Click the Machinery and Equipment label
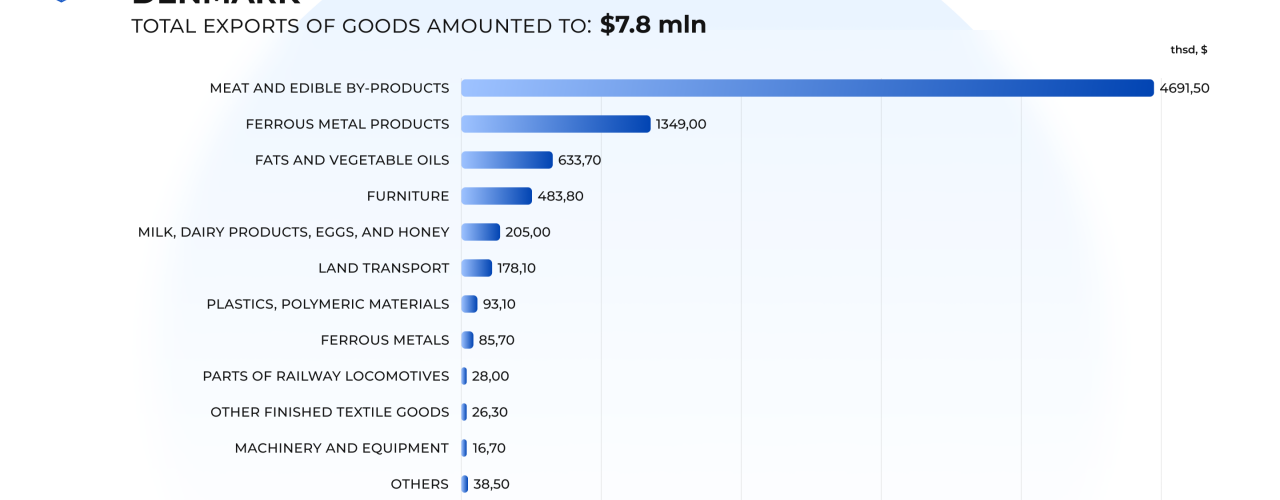This screenshot has width=1280, height=500. [342, 448]
